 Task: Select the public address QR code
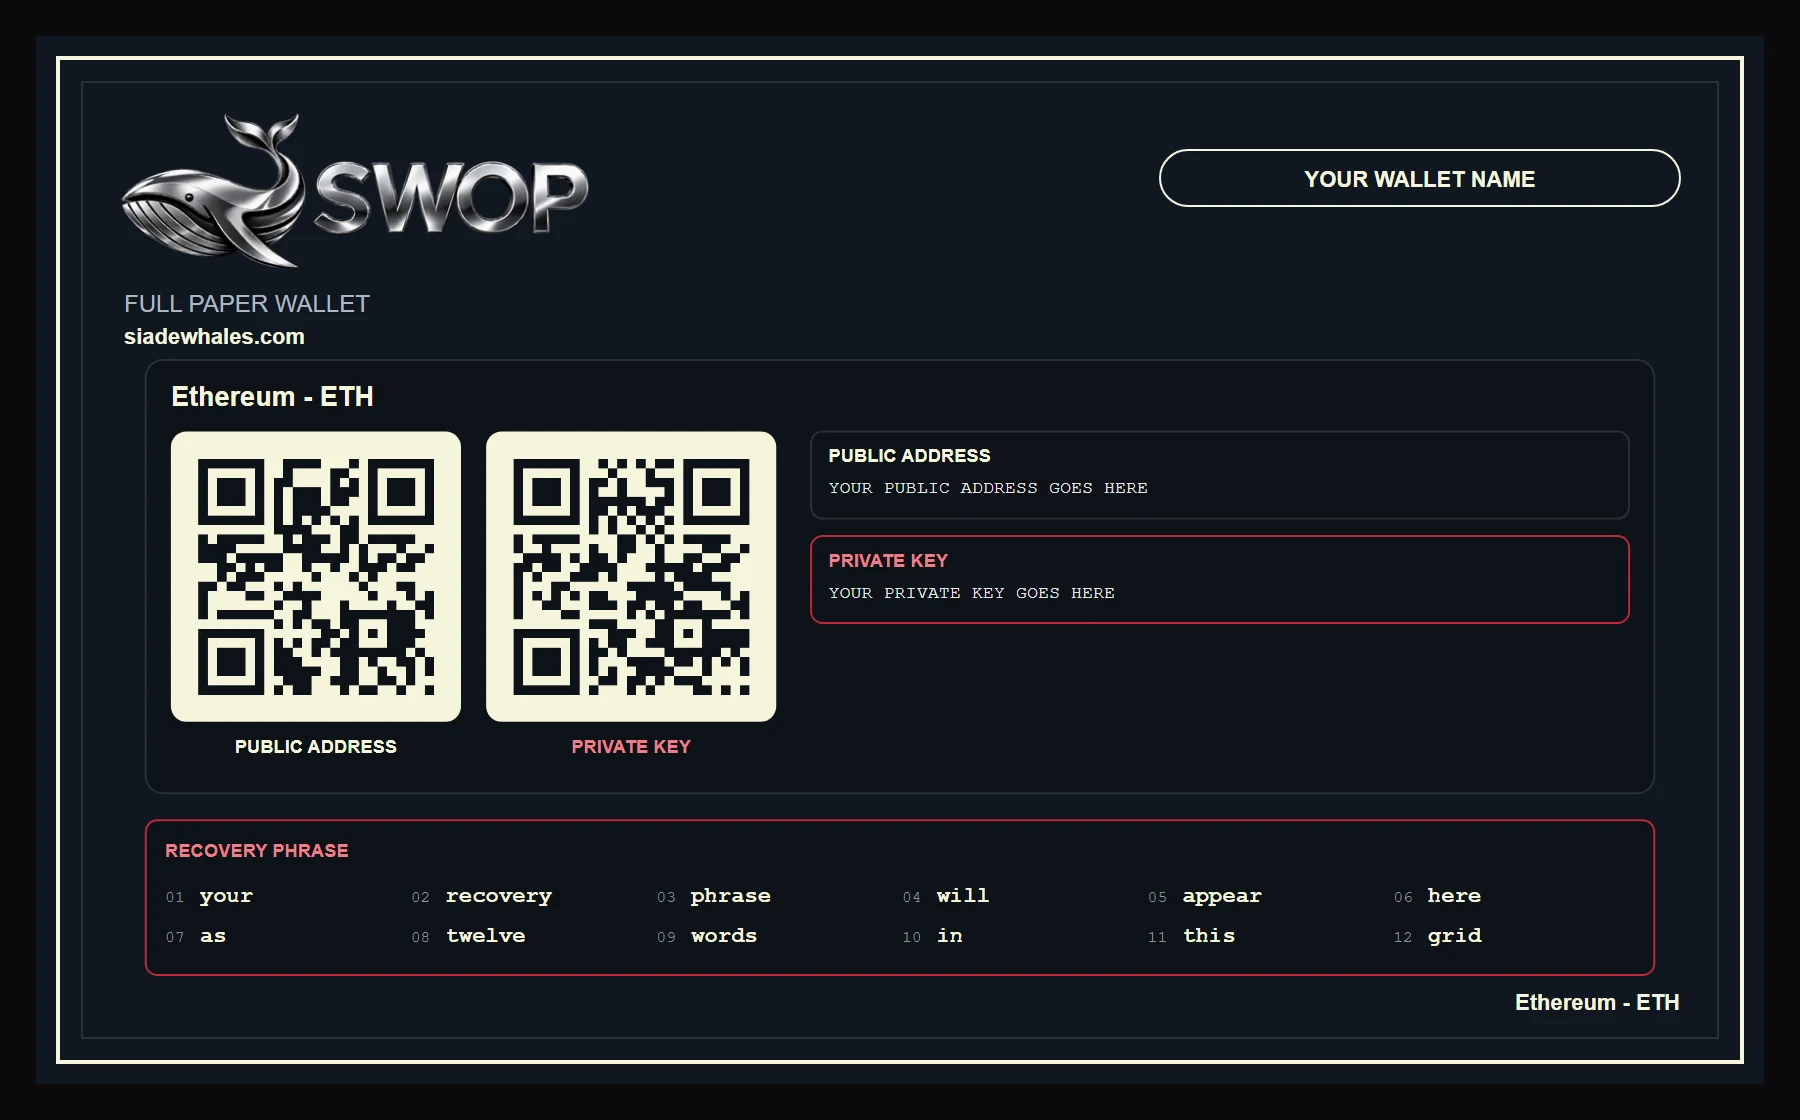coord(316,576)
